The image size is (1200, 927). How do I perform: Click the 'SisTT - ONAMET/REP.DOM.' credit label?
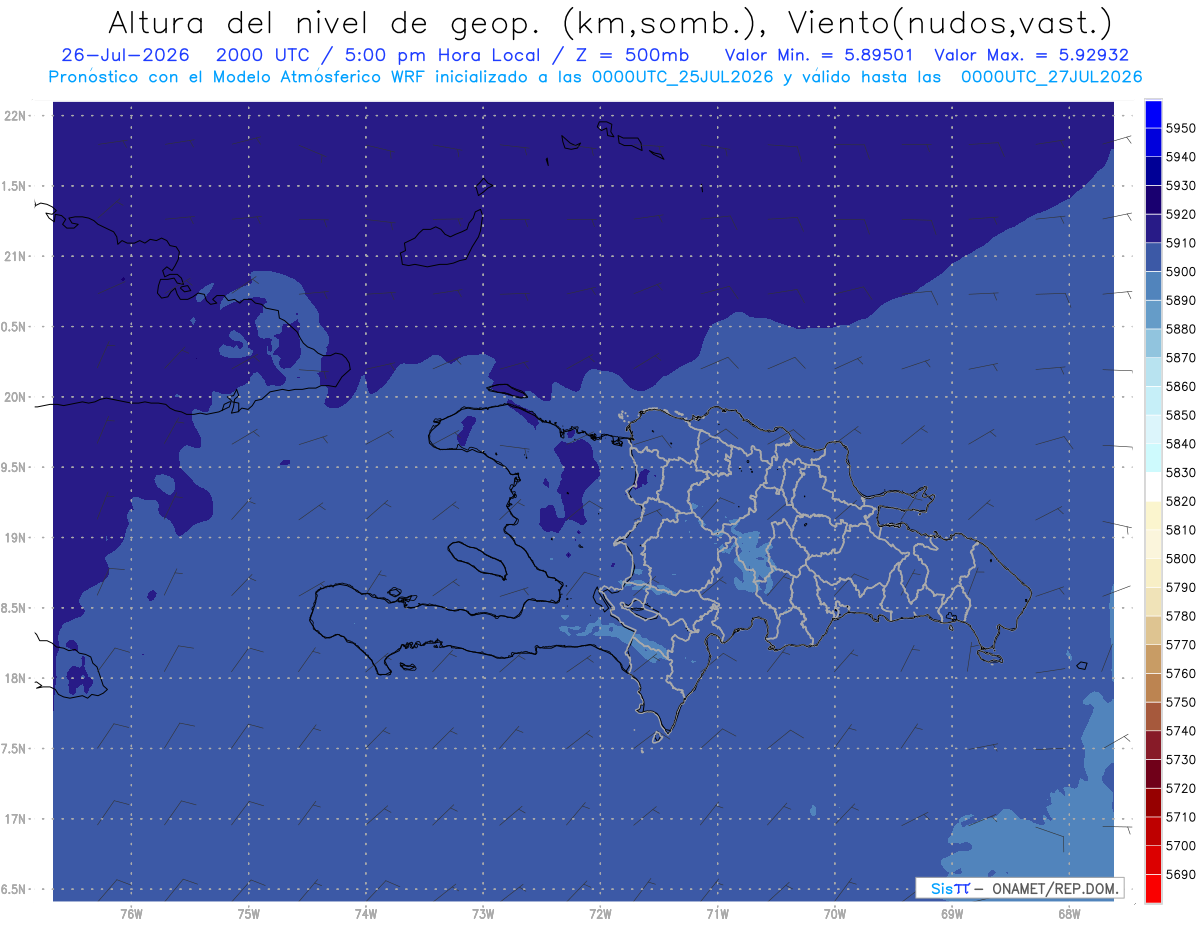pyautogui.click(x=1019, y=888)
